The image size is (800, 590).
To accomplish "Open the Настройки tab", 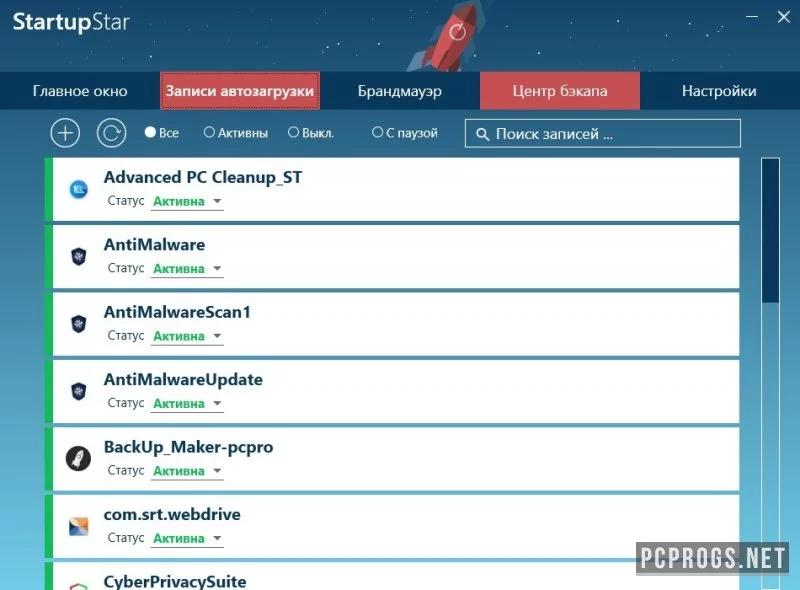I will click(x=719, y=91).
